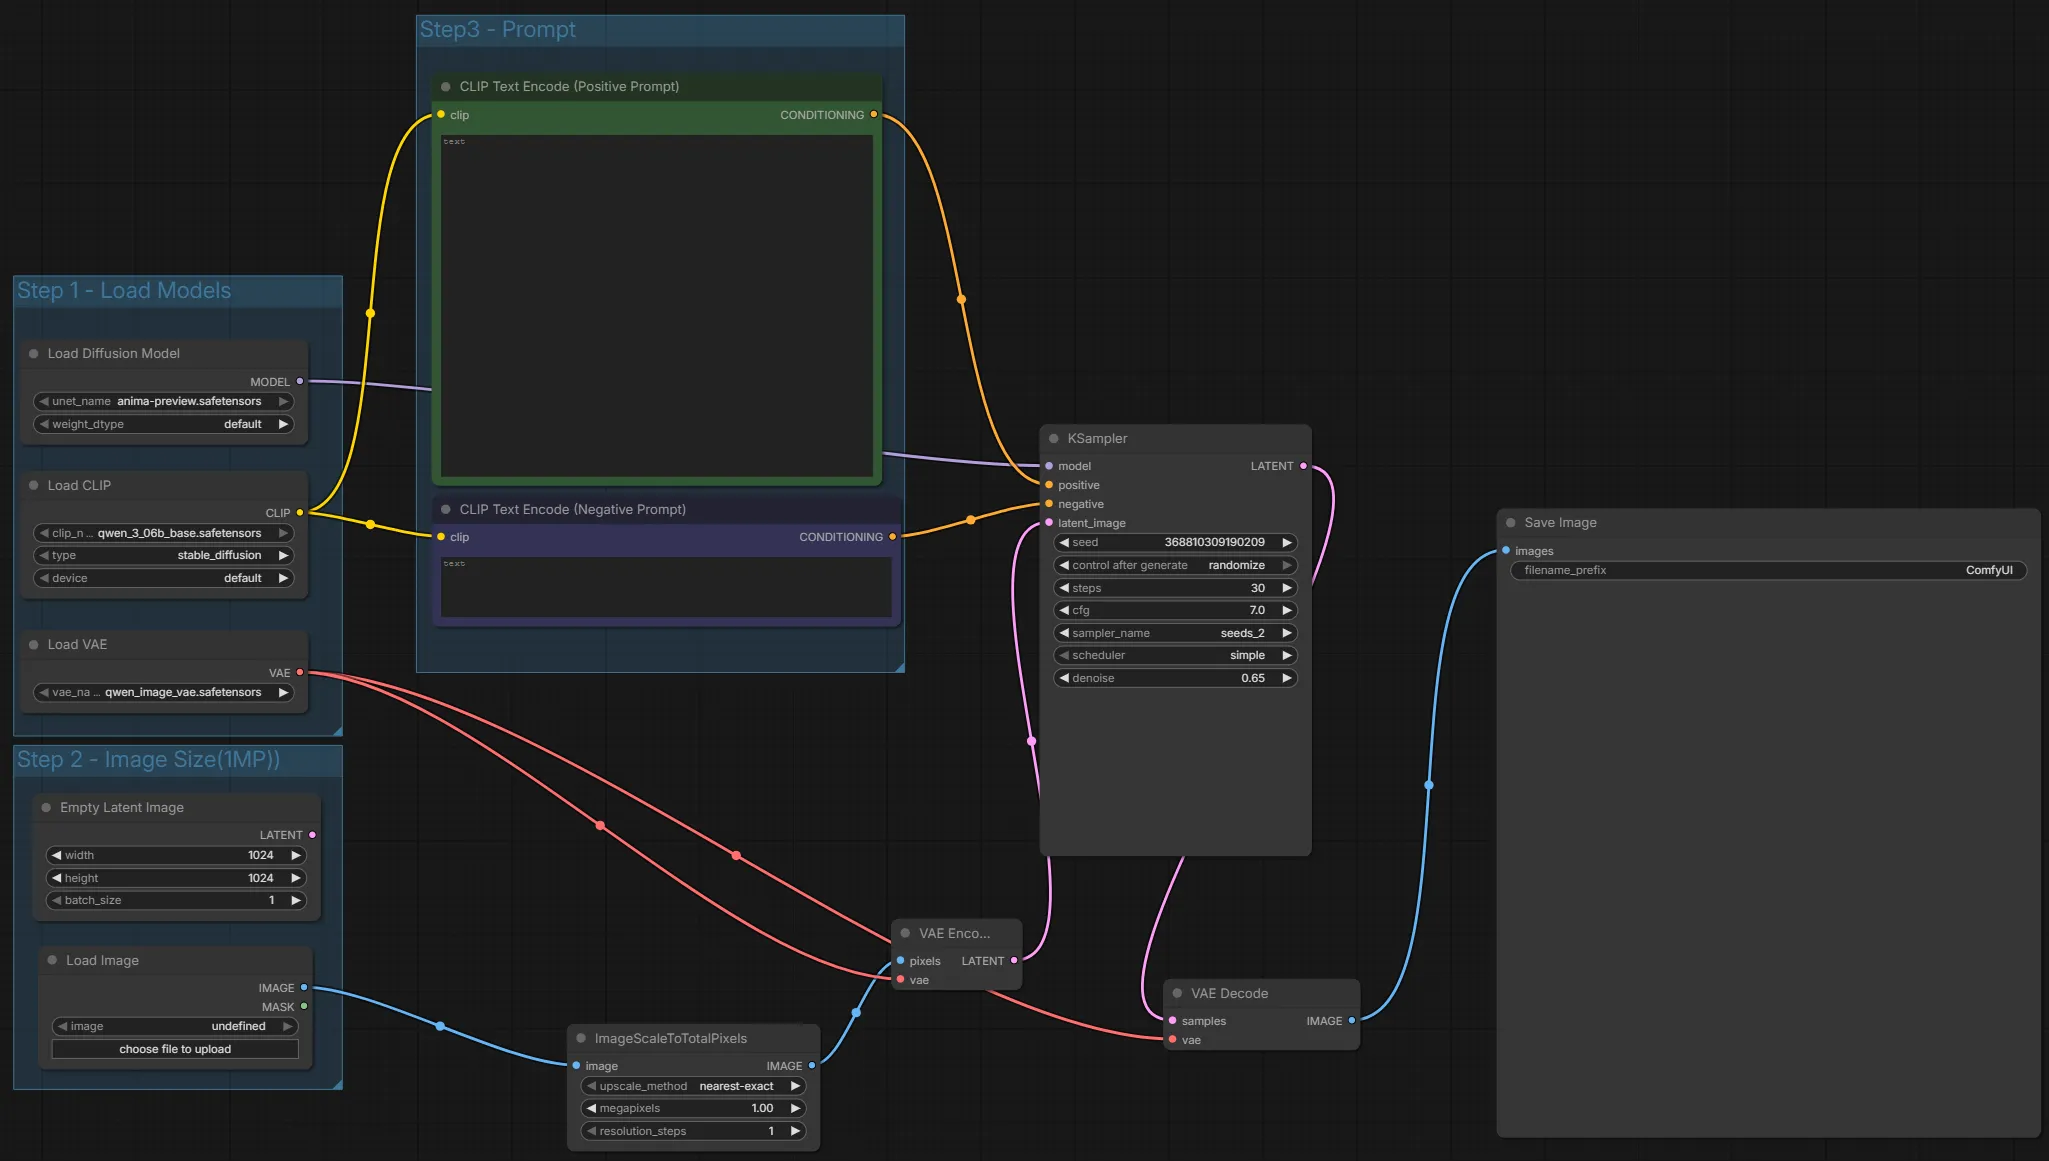
Task: Select the Step 1 - Load Models group header
Action: (x=124, y=291)
